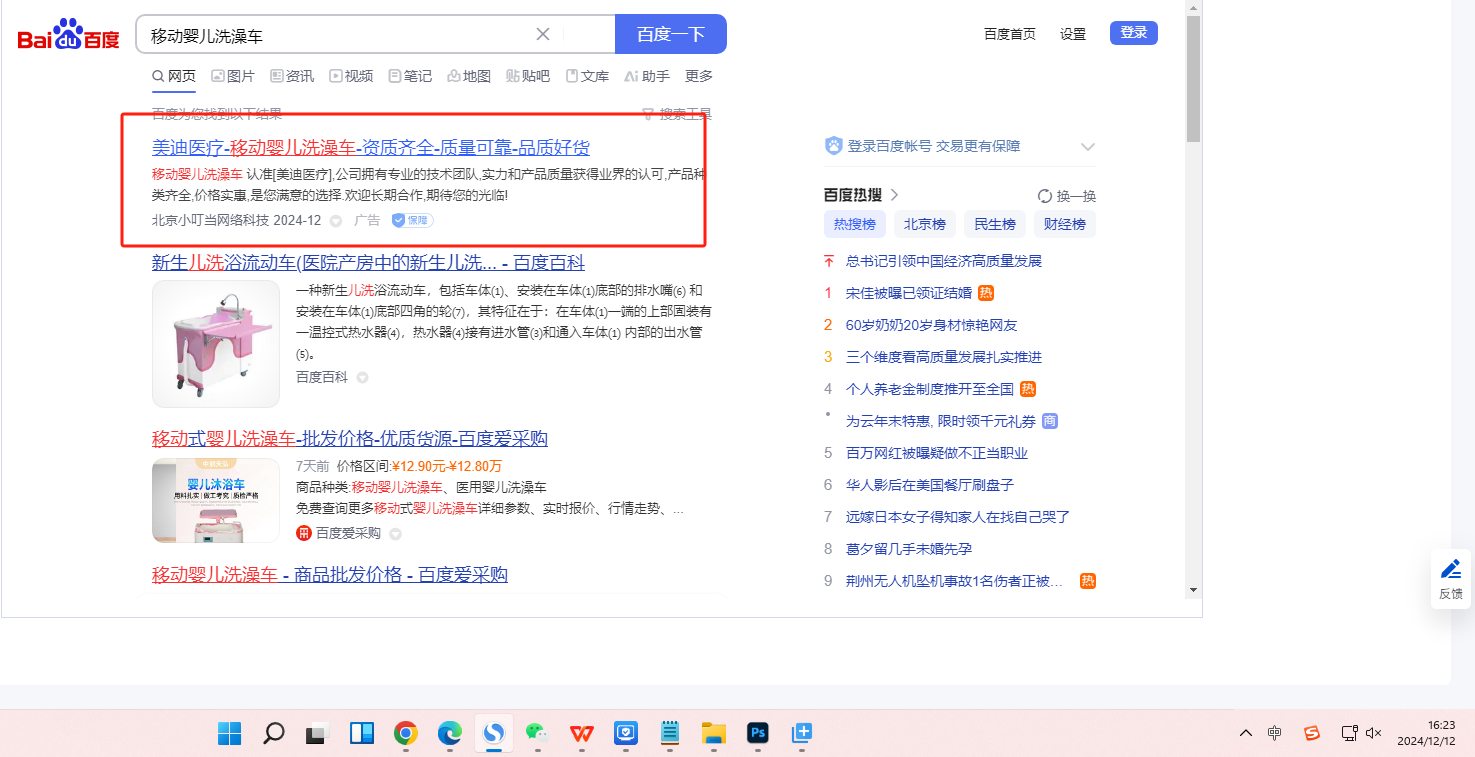Select the 北京榜 hot list filter
1475x757 pixels.
924,224
